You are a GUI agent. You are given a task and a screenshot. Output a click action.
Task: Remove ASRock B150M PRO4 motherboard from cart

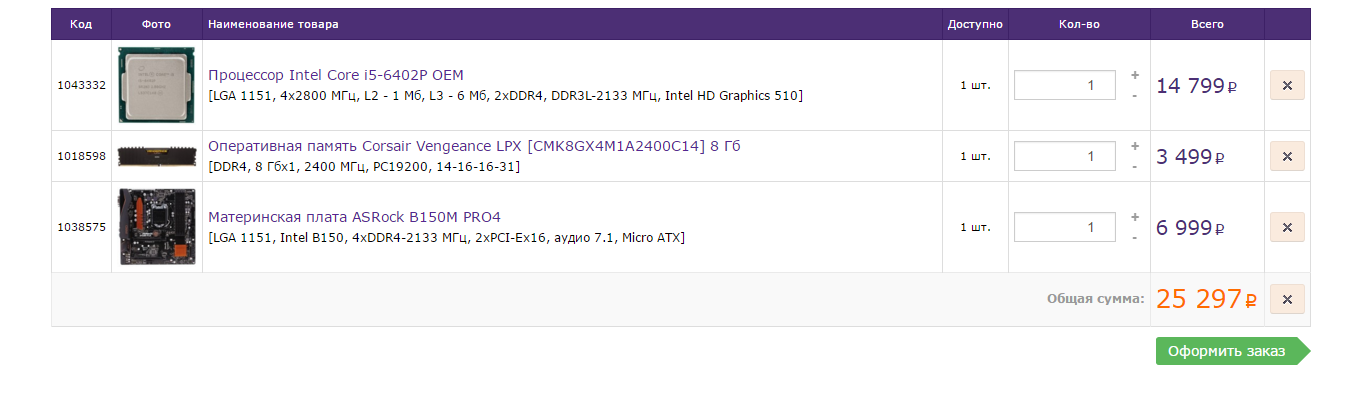pos(1287,227)
